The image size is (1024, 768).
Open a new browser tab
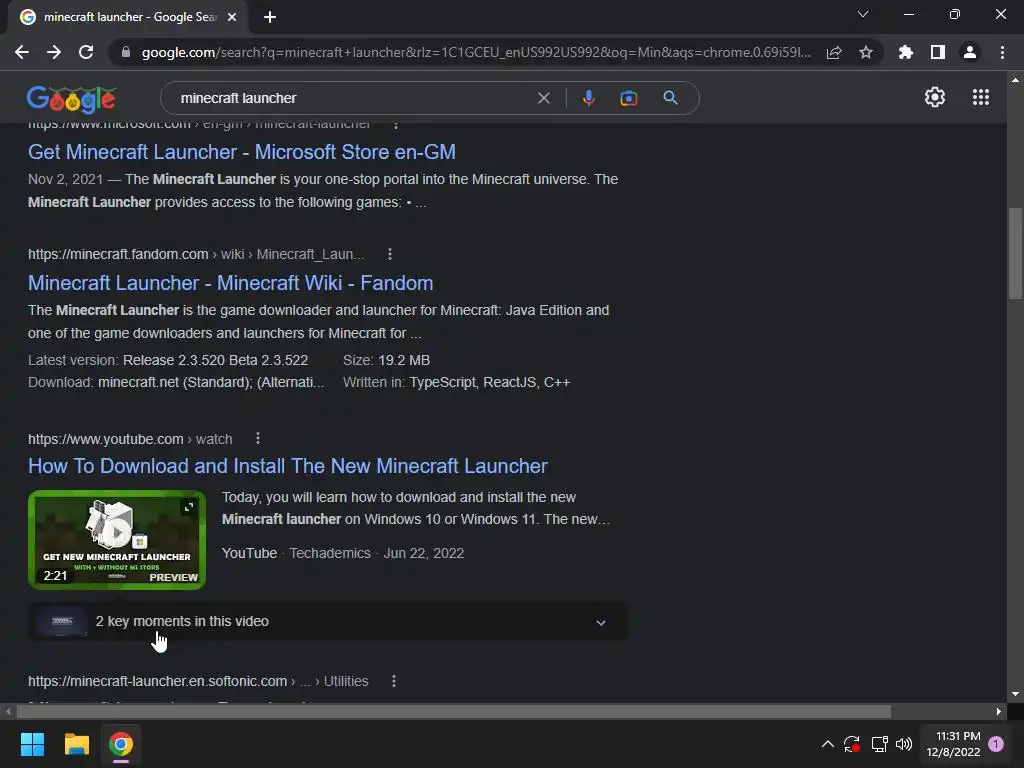[270, 17]
